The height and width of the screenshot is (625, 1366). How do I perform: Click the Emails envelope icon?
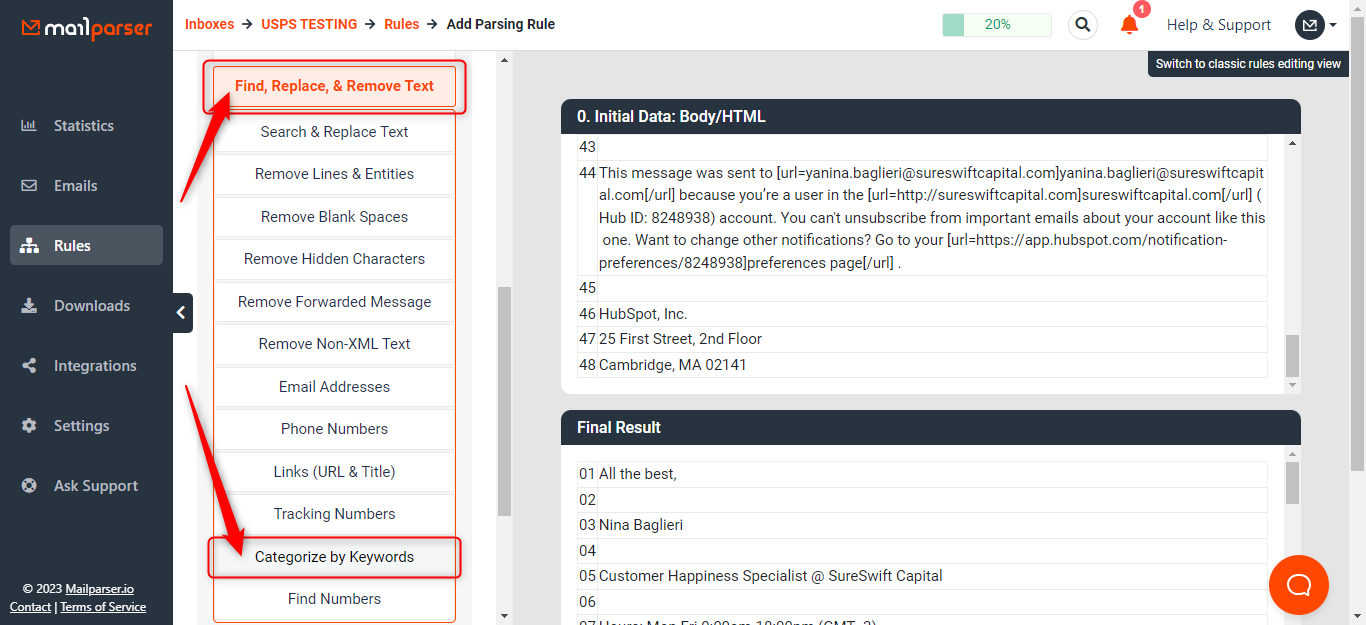click(30, 186)
